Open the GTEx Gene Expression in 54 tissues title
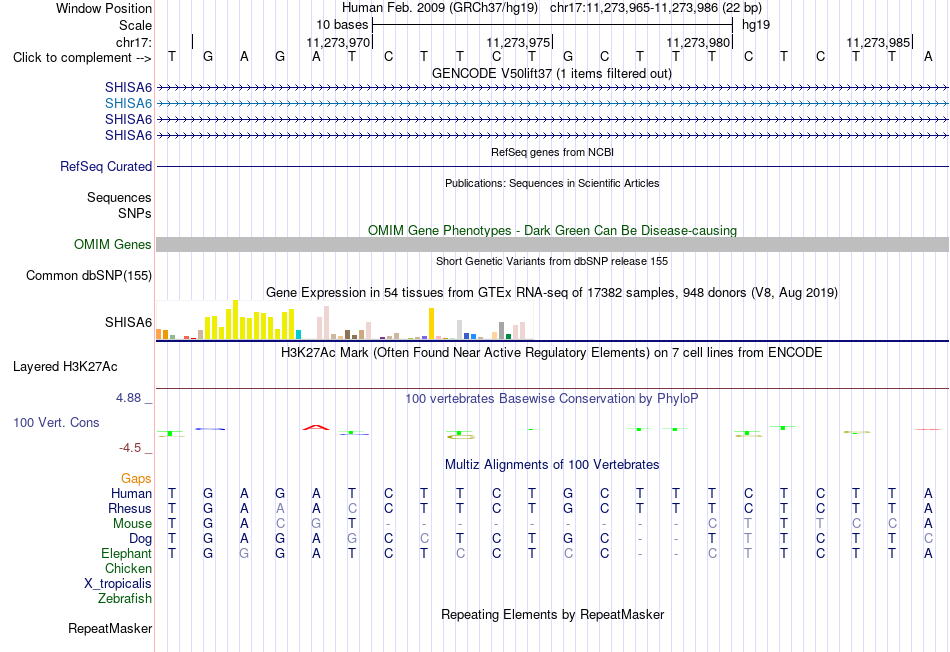 552,293
